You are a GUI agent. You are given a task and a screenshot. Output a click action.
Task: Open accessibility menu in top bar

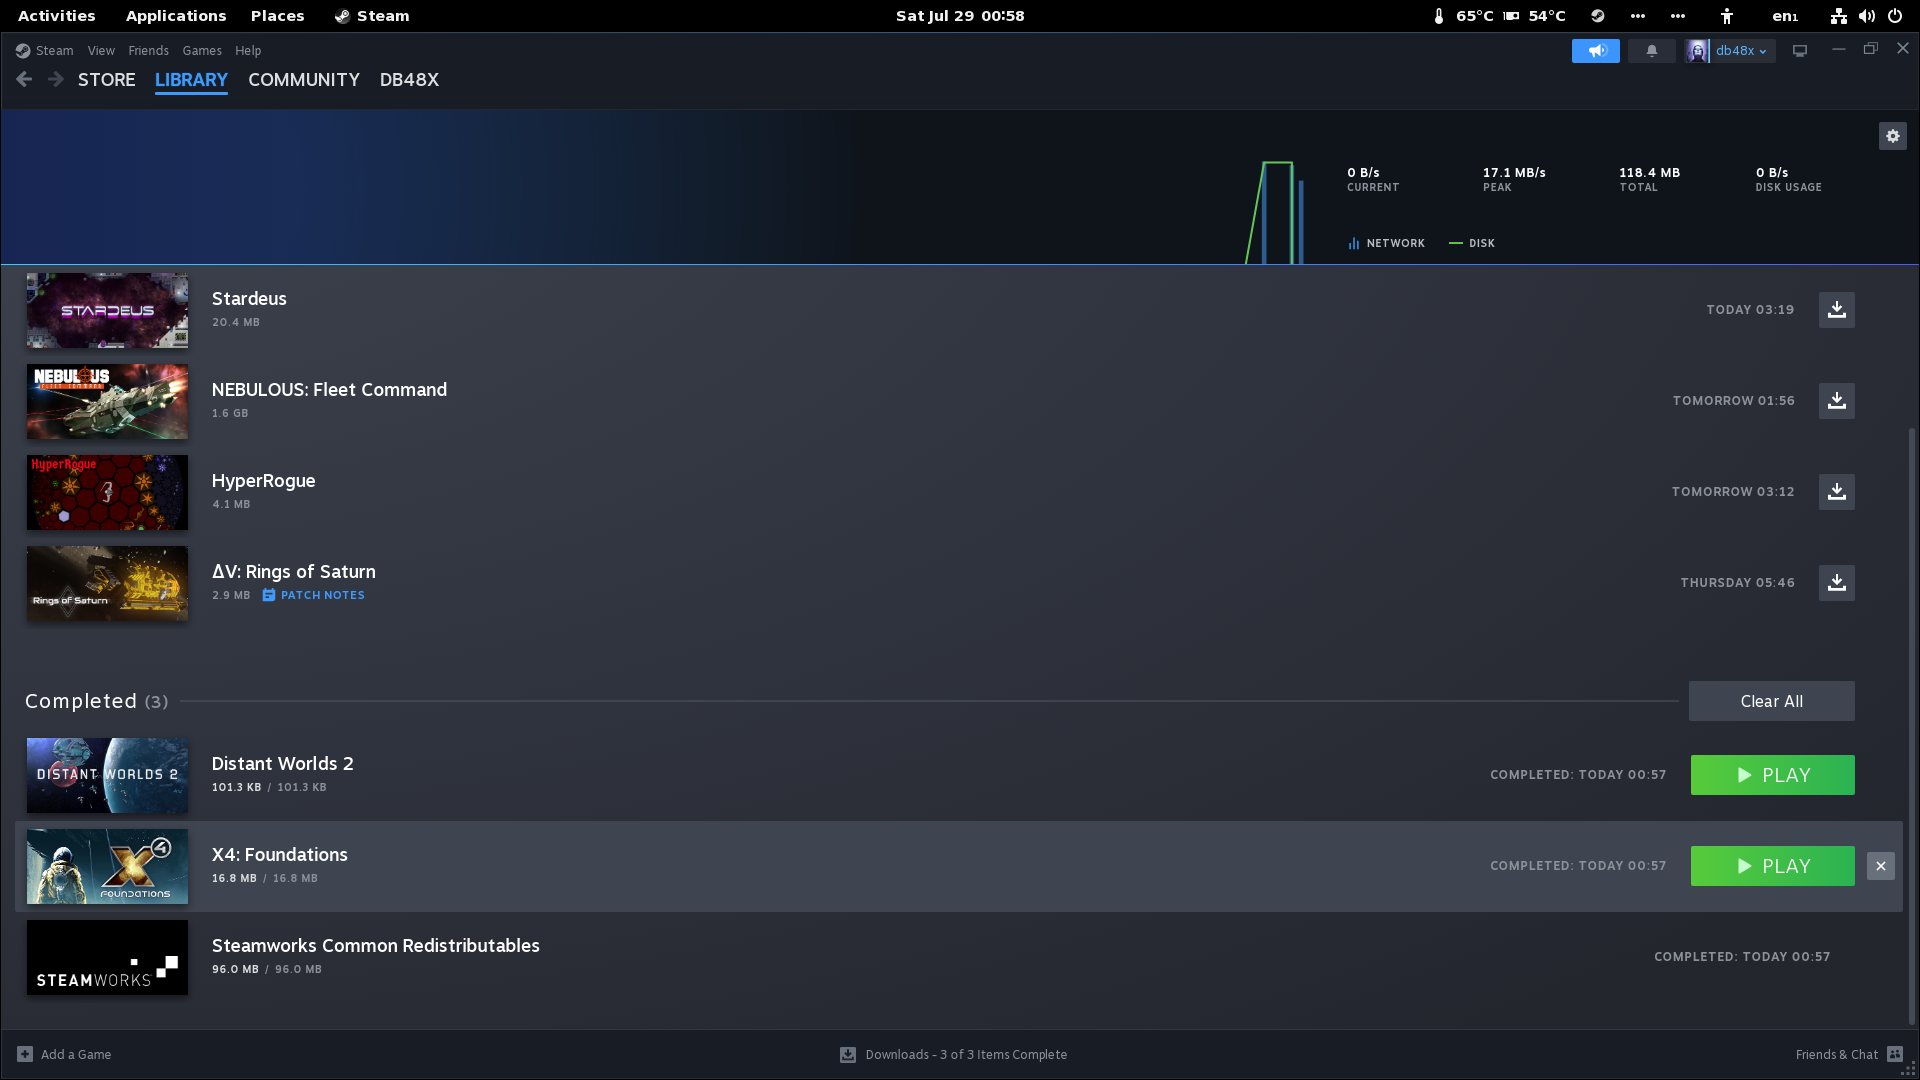pyautogui.click(x=1726, y=16)
